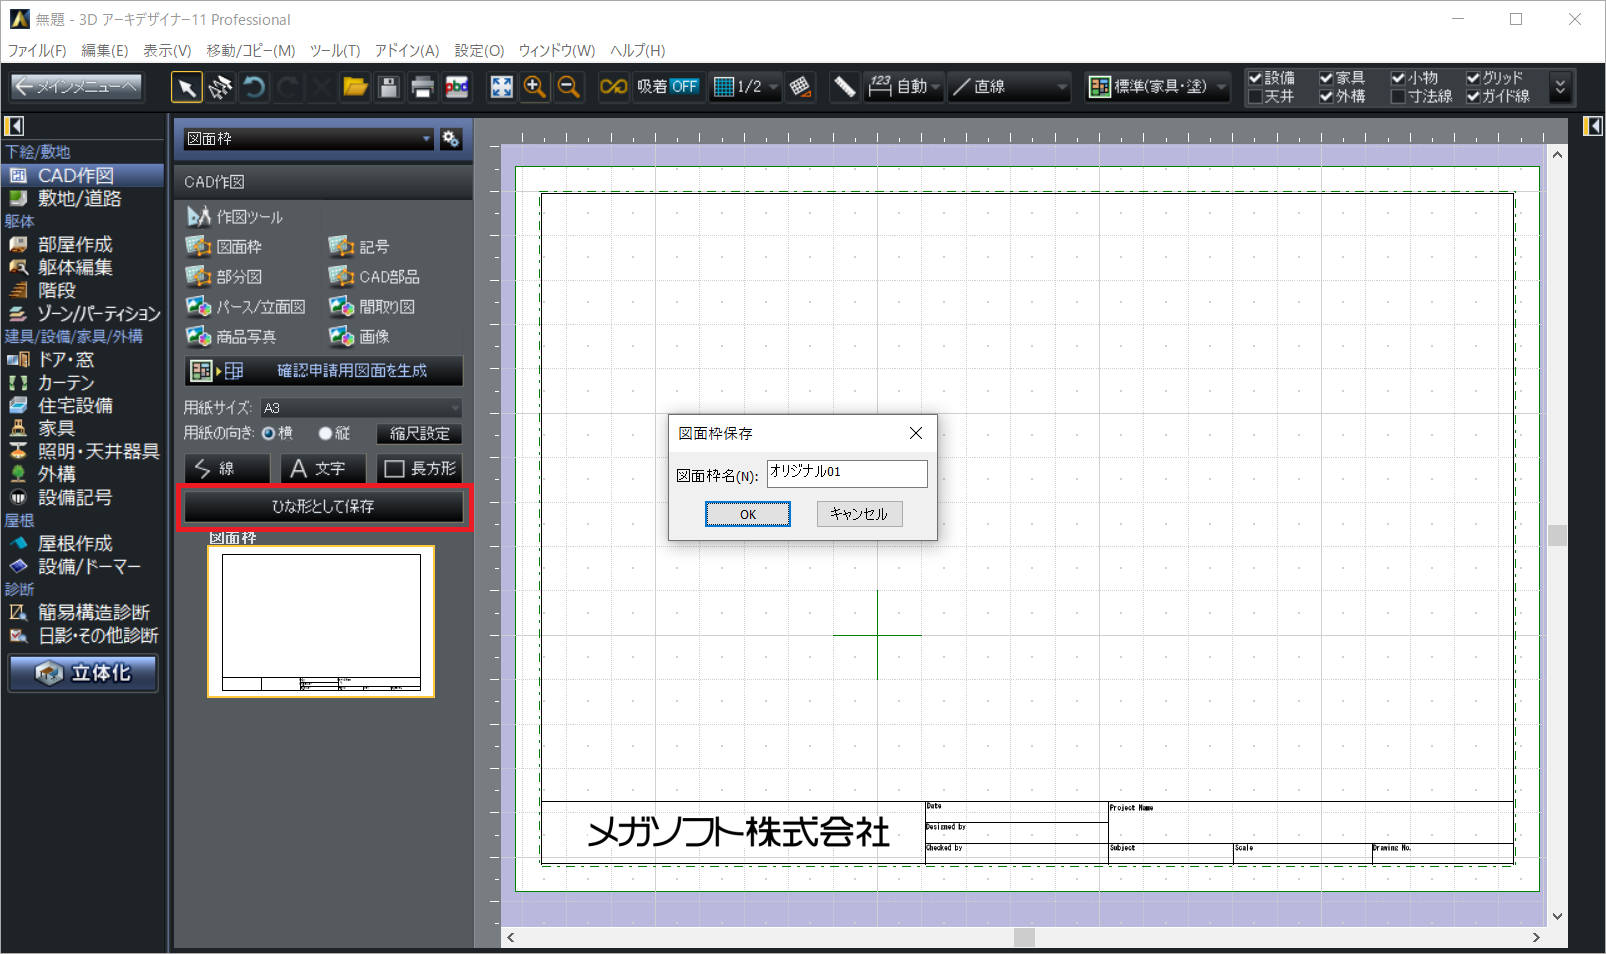The width and height of the screenshot is (1606, 954).
Task: Open the ファイル(F) menu
Action: [37, 51]
